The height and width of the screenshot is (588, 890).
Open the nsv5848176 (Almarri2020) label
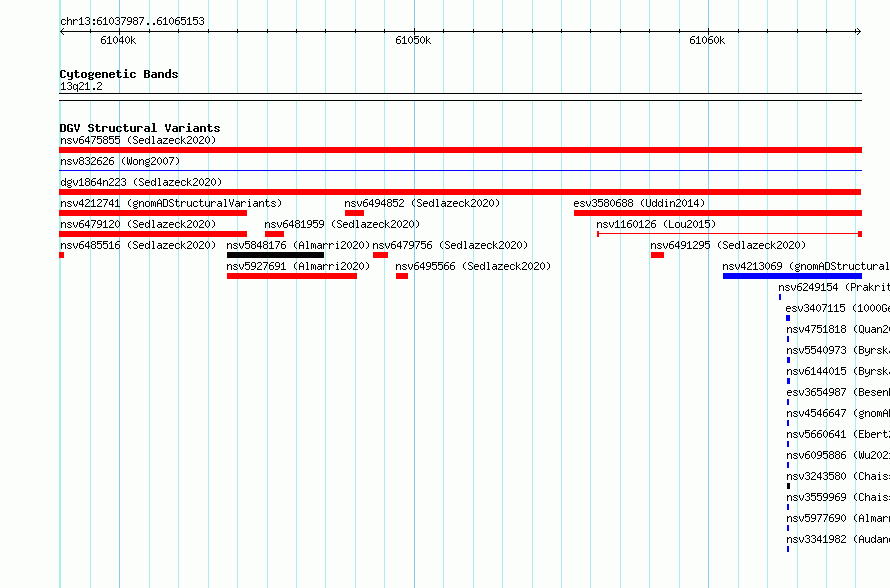298,245
